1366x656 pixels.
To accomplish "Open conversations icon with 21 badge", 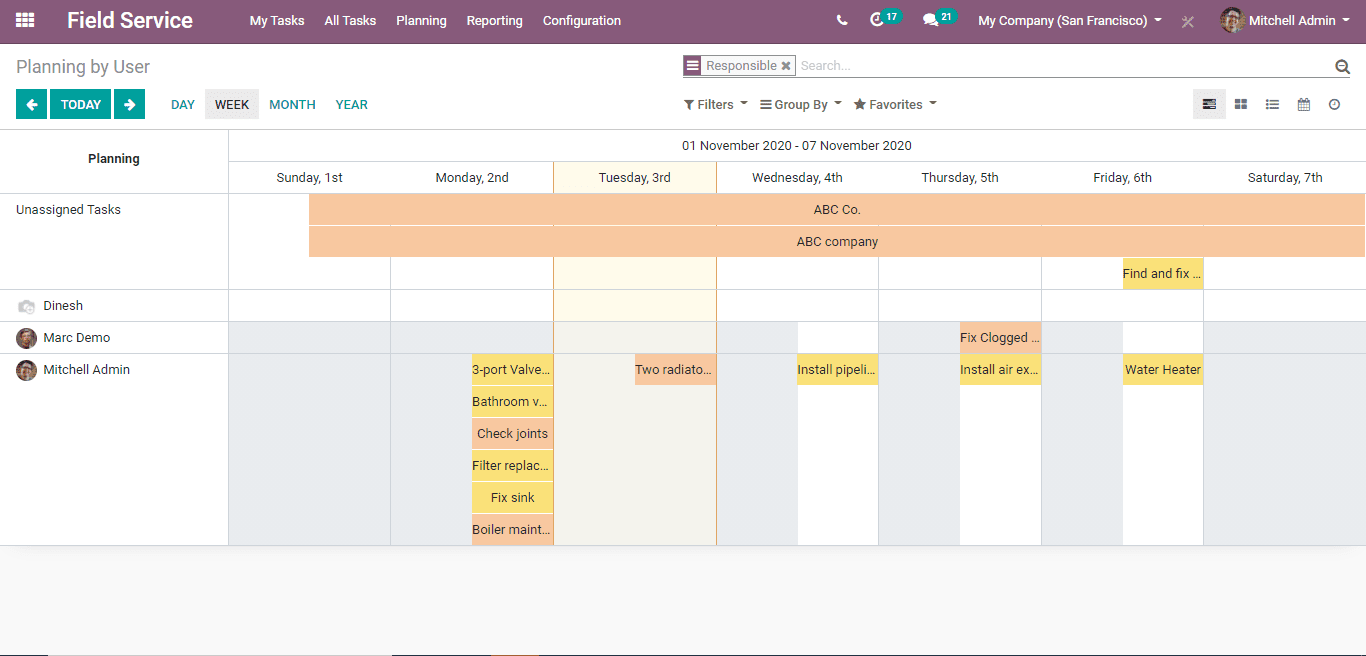I will [x=932, y=20].
